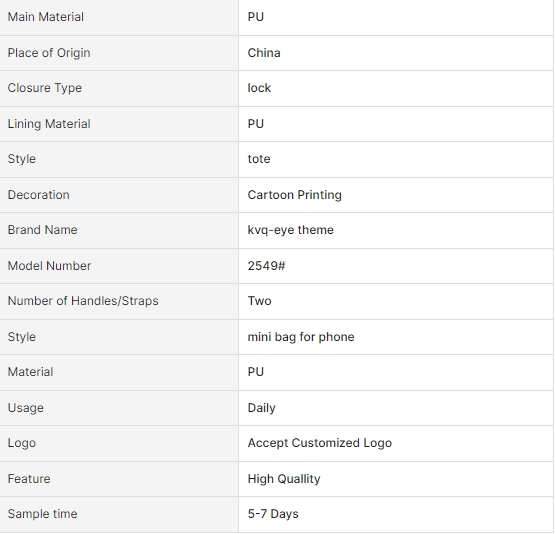Select the 2549# model value
Viewport: 555px width, 534px height.
pos(266,266)
